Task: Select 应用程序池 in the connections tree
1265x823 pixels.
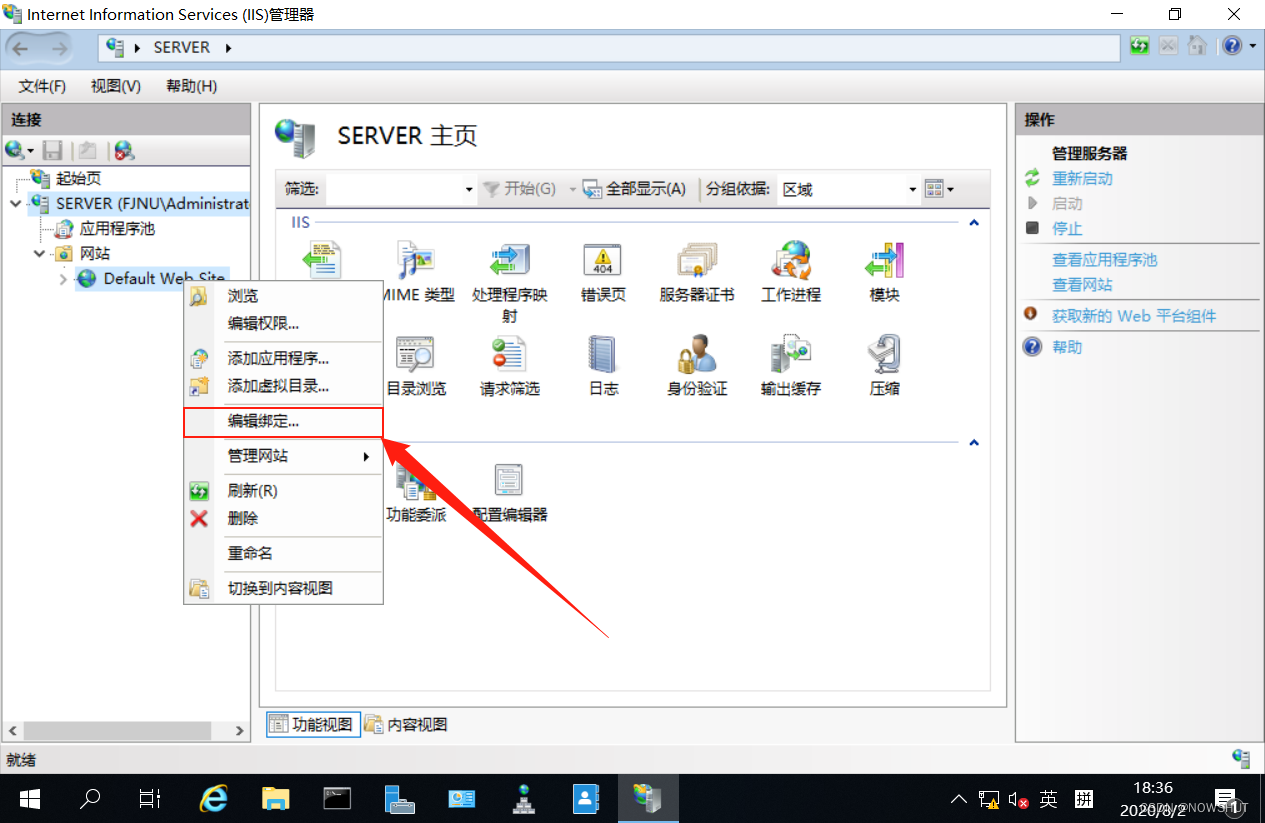Action: (117, 228)
